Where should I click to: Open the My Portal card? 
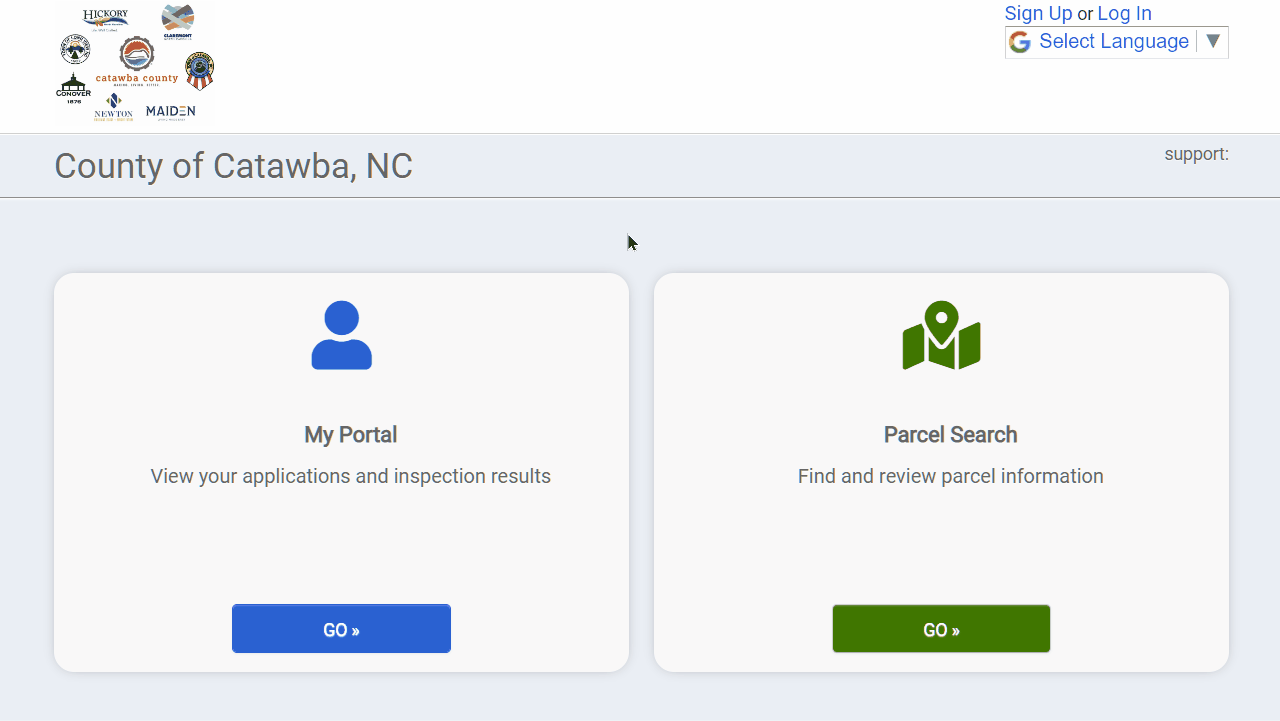click(x=341, y=629)
